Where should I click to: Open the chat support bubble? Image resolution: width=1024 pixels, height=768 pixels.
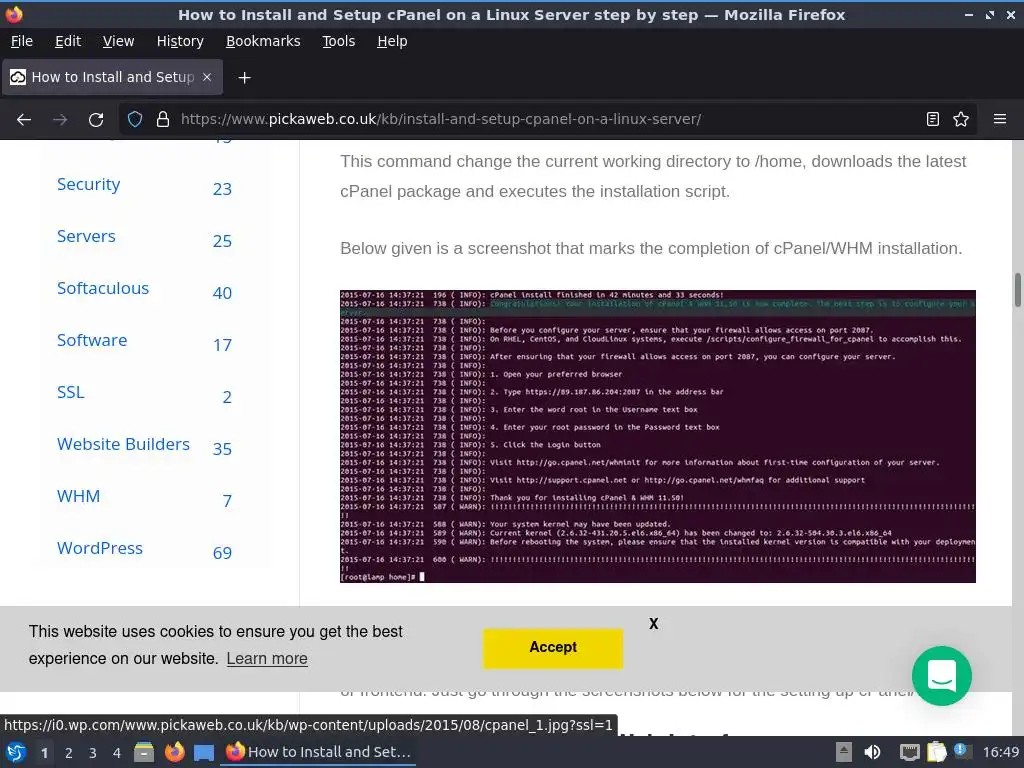coord(942,676)
